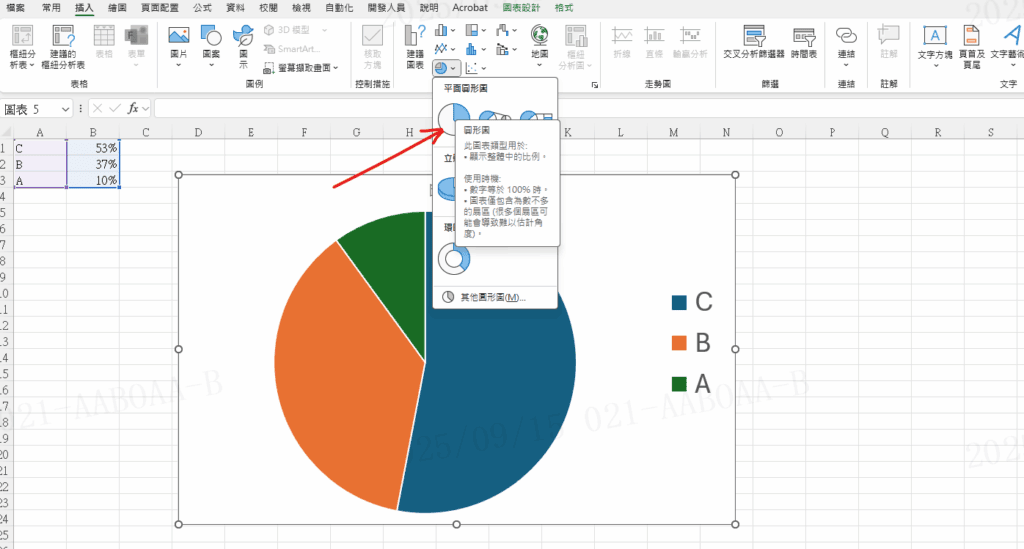Click the 連結 link button
Image resolution: width=1024 pixels, height=549 pixels.
(846, 46)
